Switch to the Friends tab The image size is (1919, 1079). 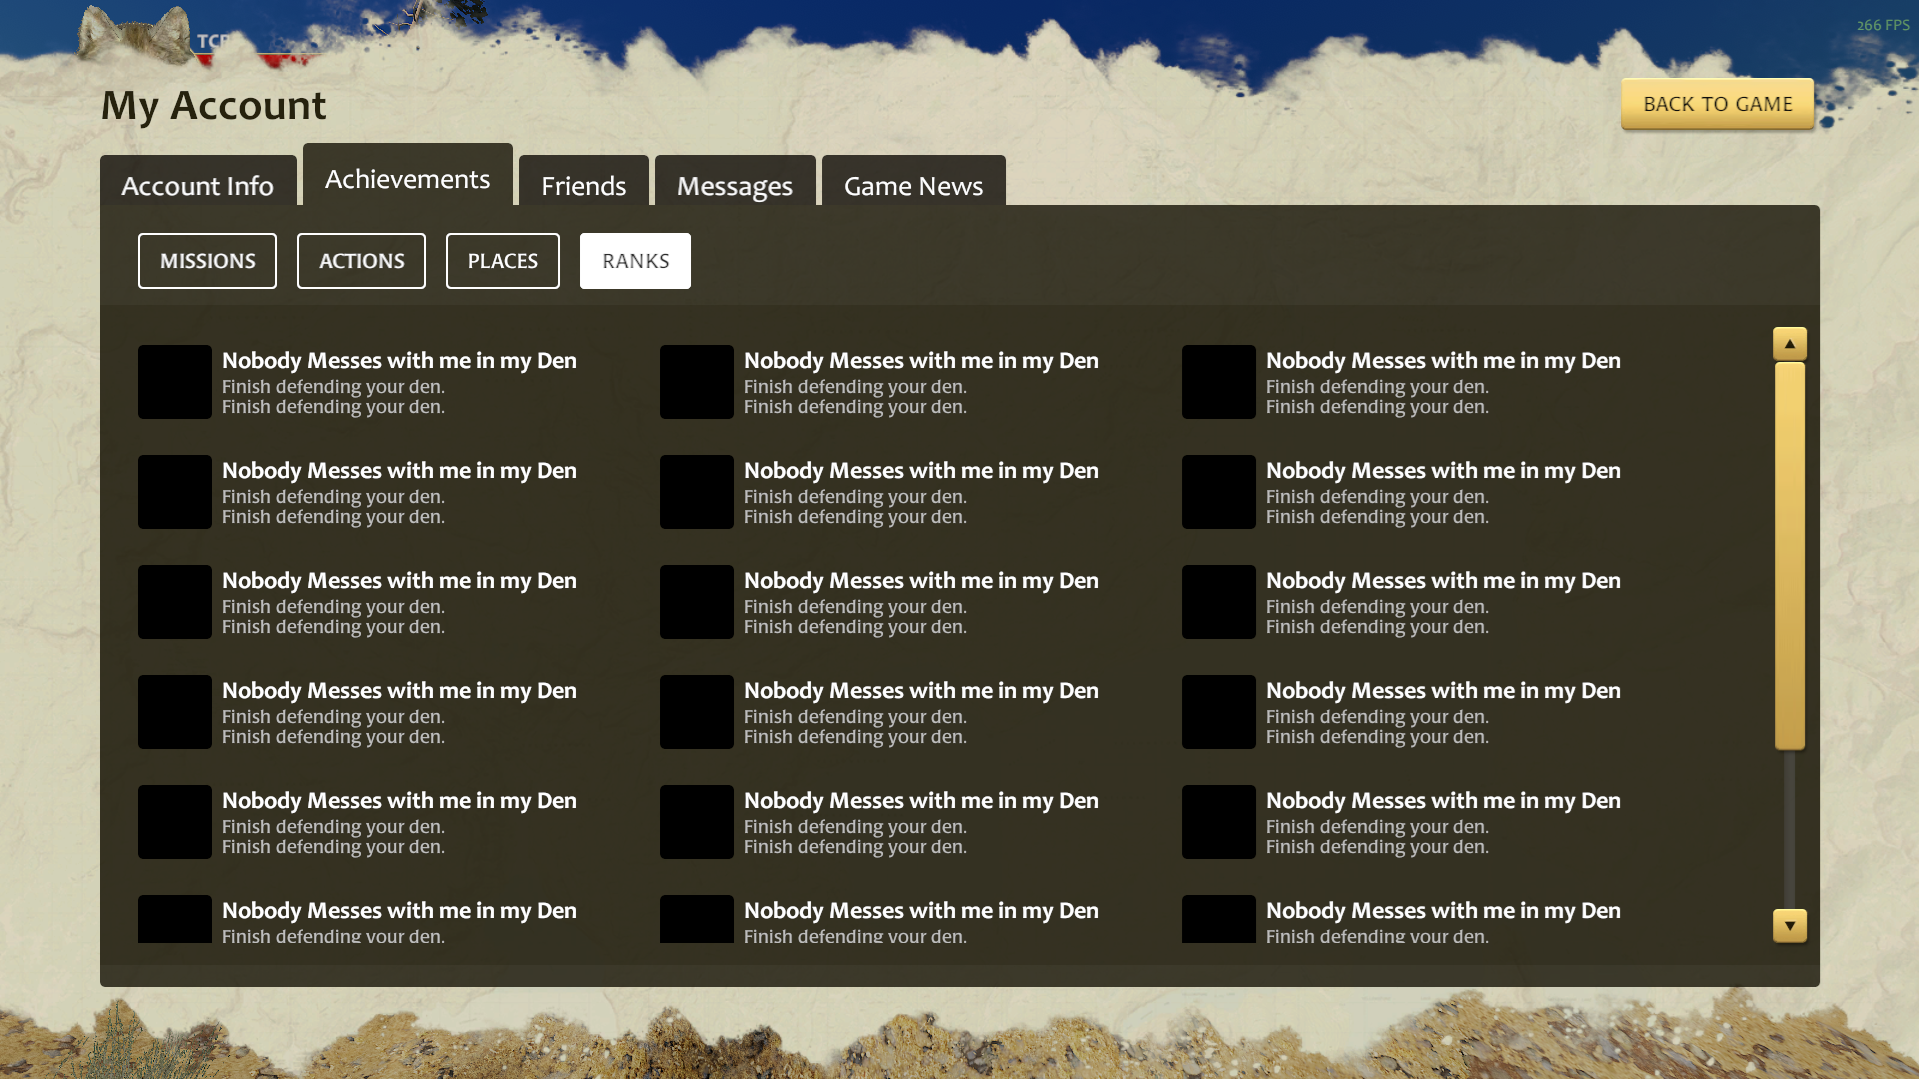click(584, 181)
